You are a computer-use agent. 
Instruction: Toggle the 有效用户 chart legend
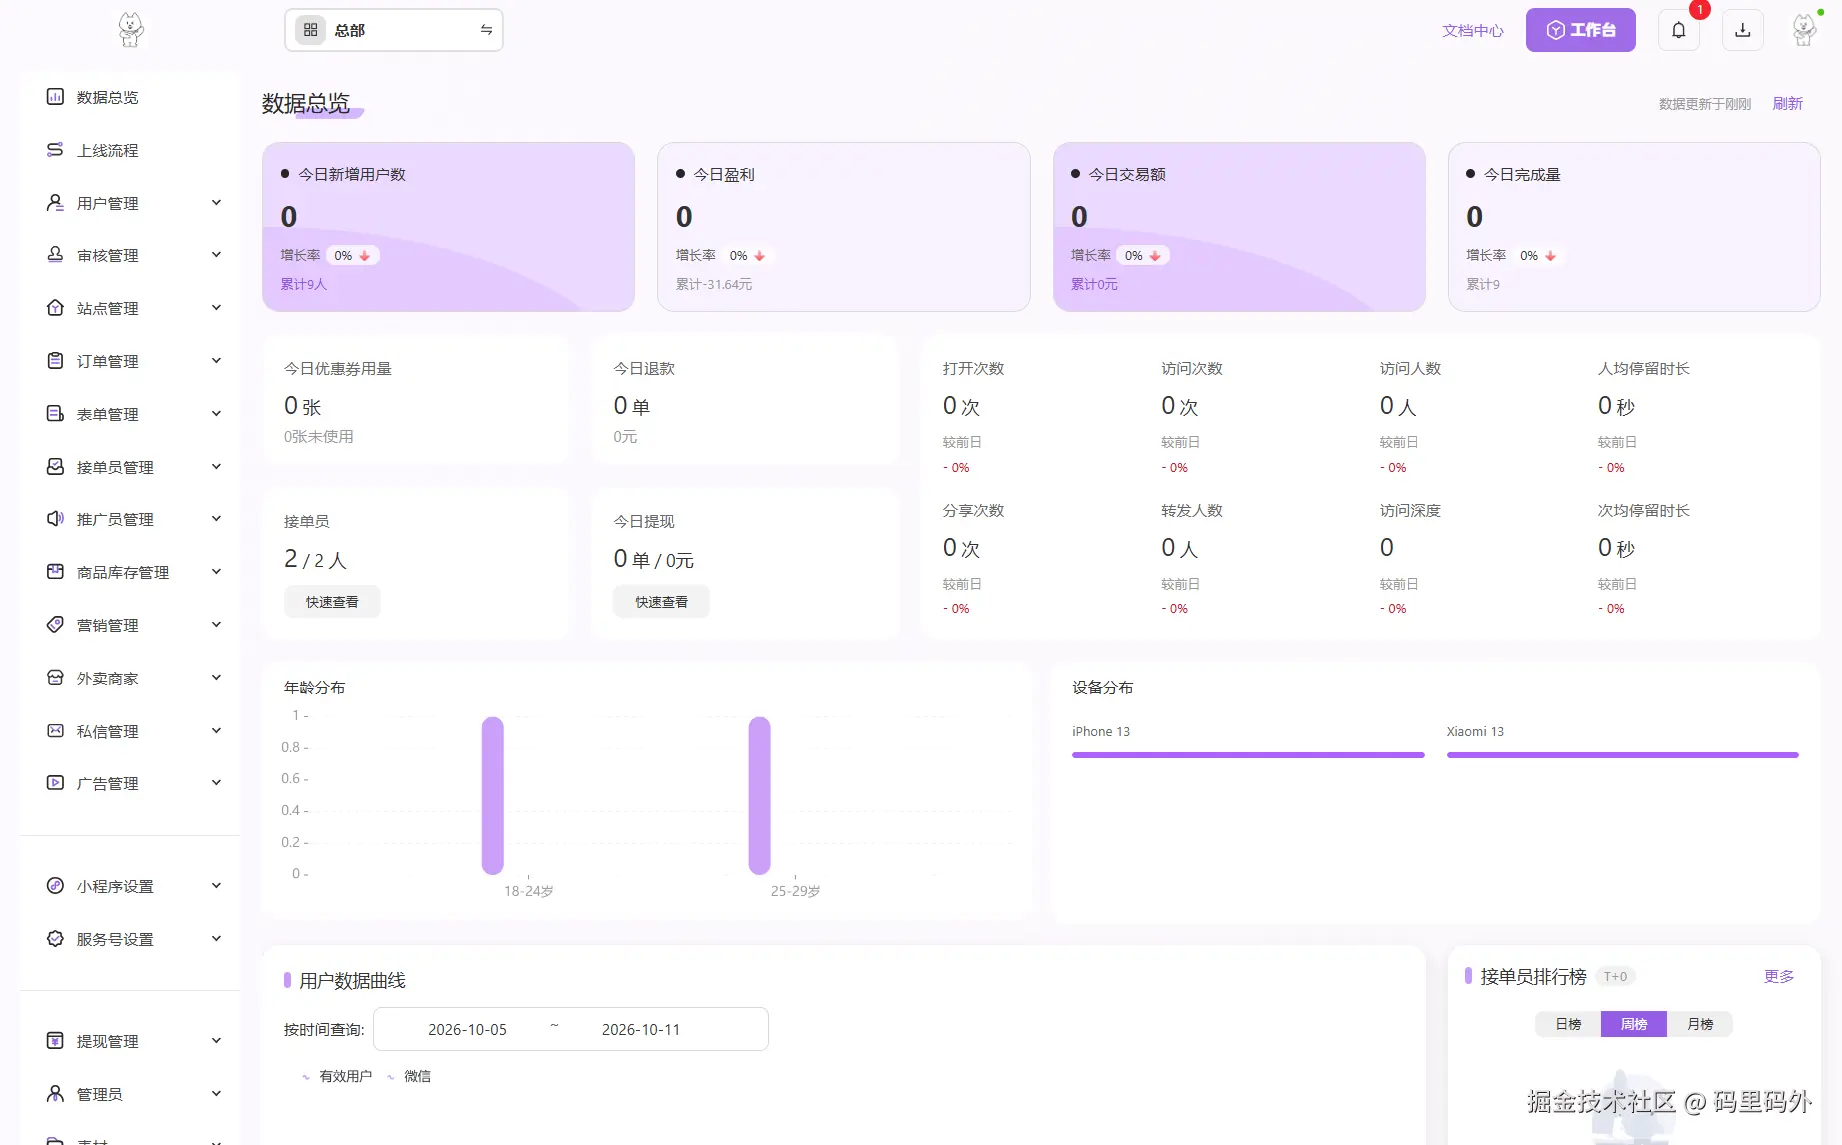coord(337,1076)
